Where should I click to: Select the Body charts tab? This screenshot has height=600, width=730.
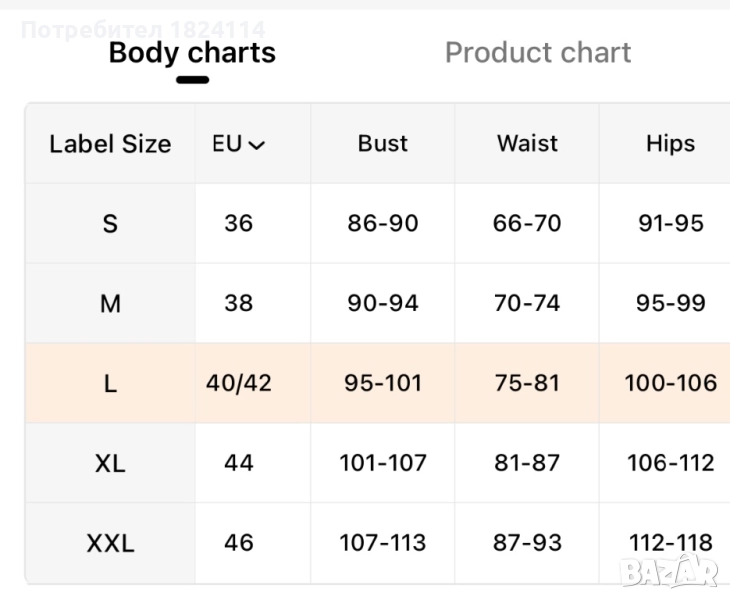192,53
